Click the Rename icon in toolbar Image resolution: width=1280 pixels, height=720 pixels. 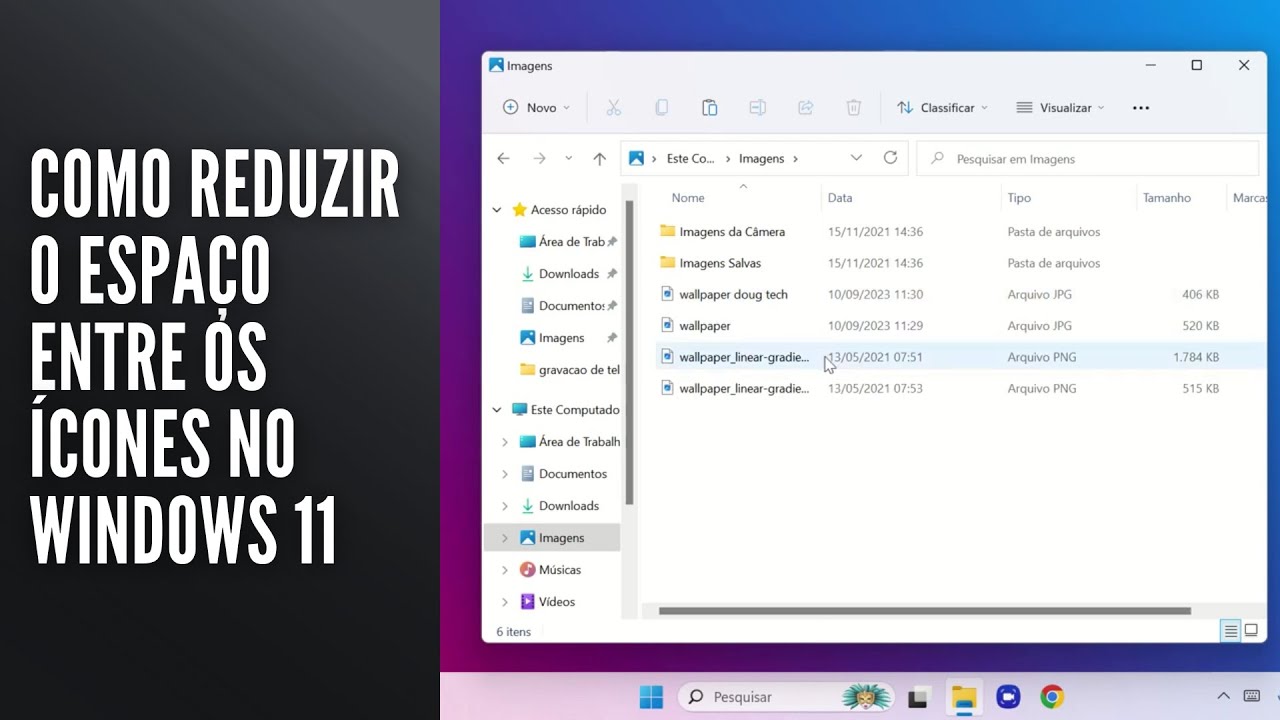coord(757,107)
